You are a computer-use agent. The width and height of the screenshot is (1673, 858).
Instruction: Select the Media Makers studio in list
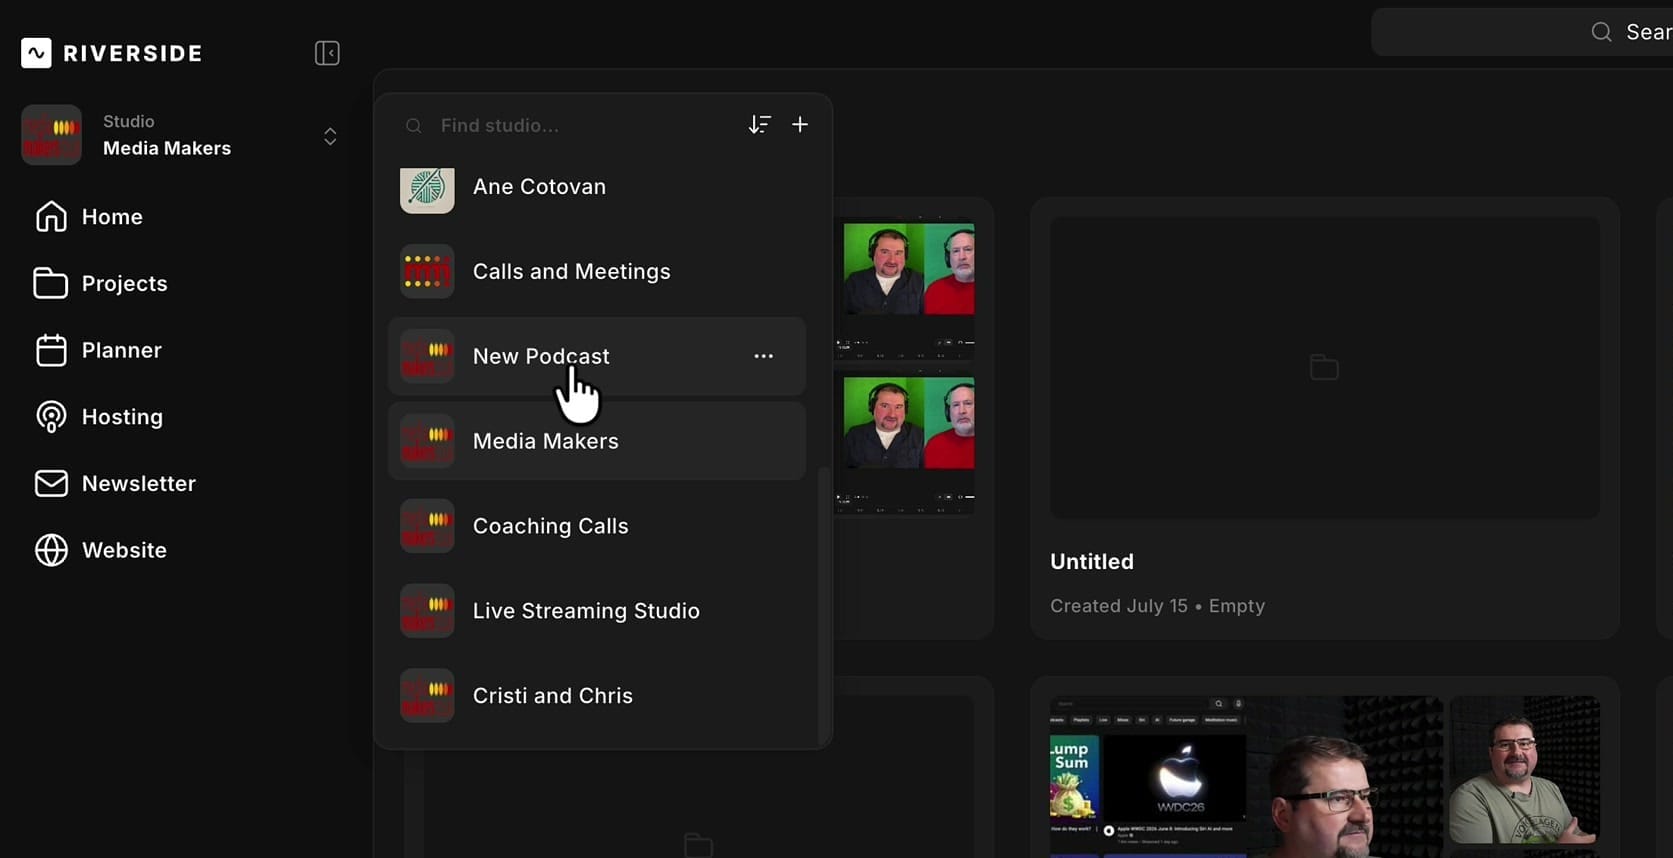click(x=597, y=441)
